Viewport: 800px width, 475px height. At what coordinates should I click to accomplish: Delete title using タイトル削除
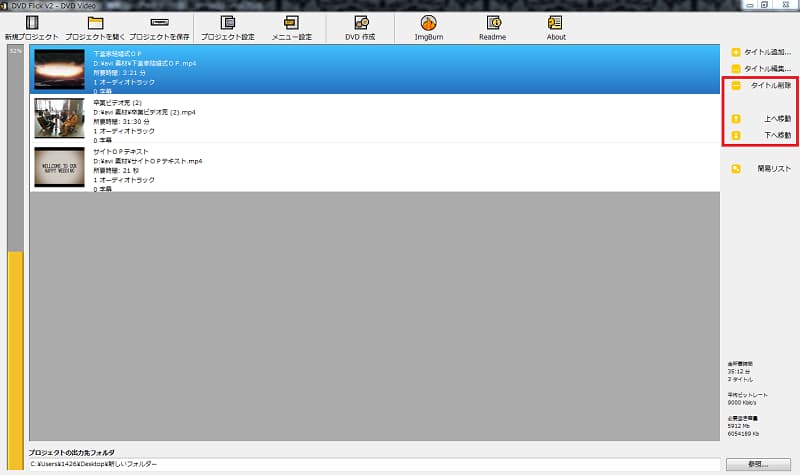[x=761, y=85]
